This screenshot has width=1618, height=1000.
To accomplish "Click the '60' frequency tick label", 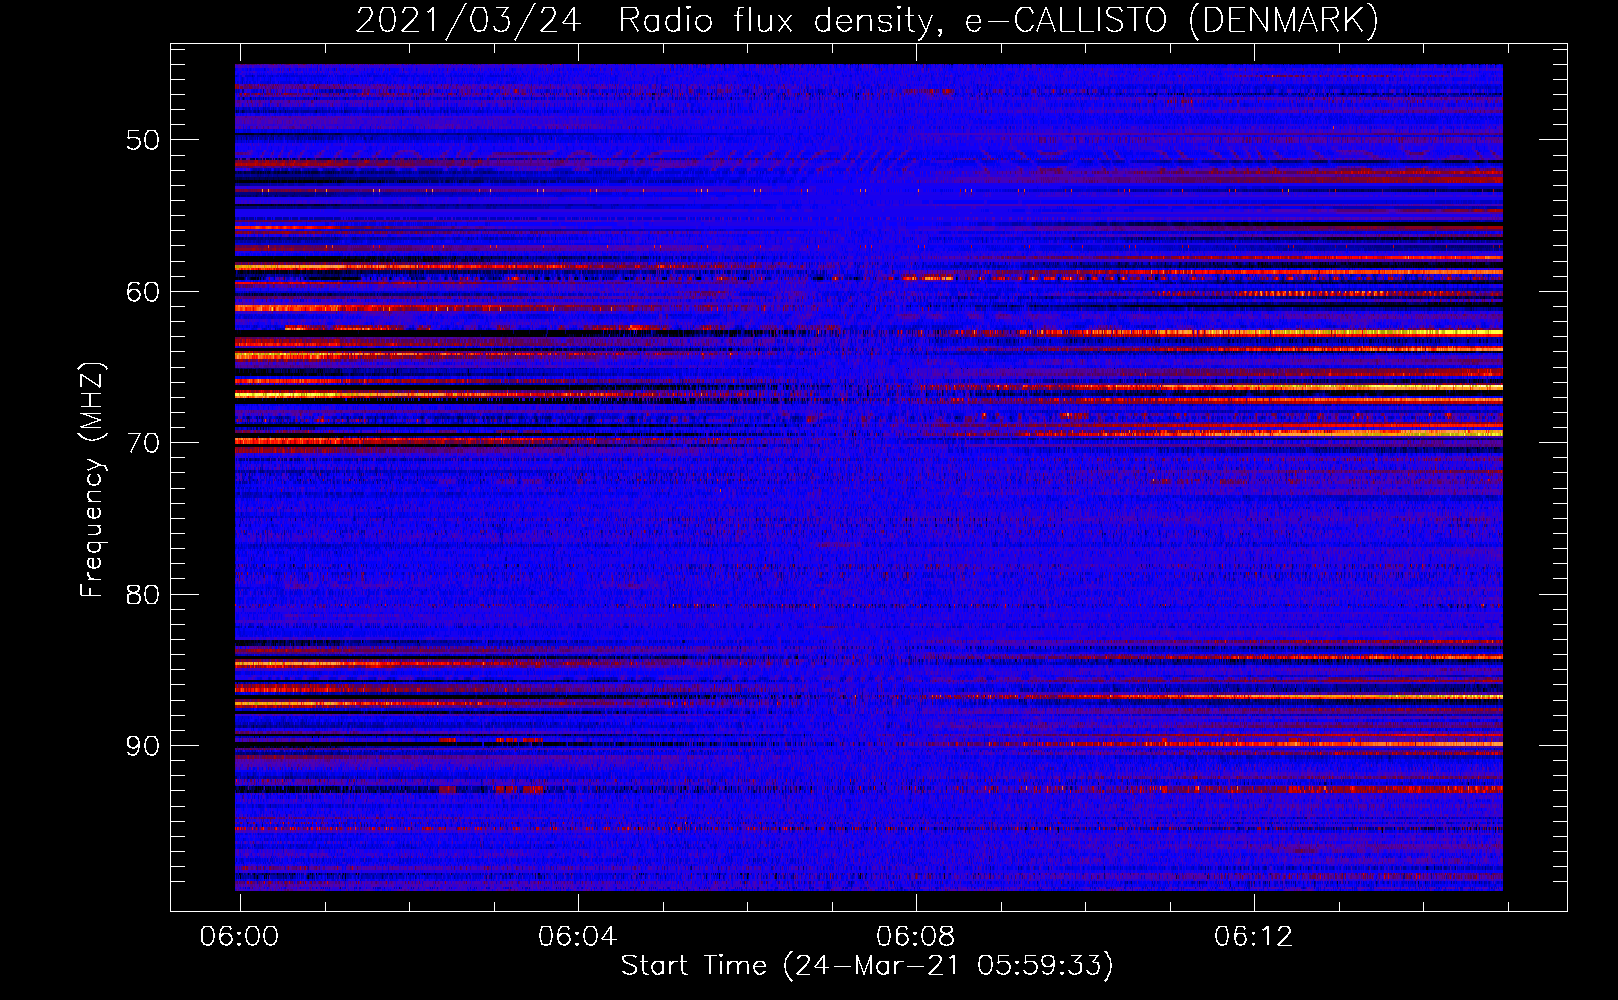I will click(x=143, y=292).
